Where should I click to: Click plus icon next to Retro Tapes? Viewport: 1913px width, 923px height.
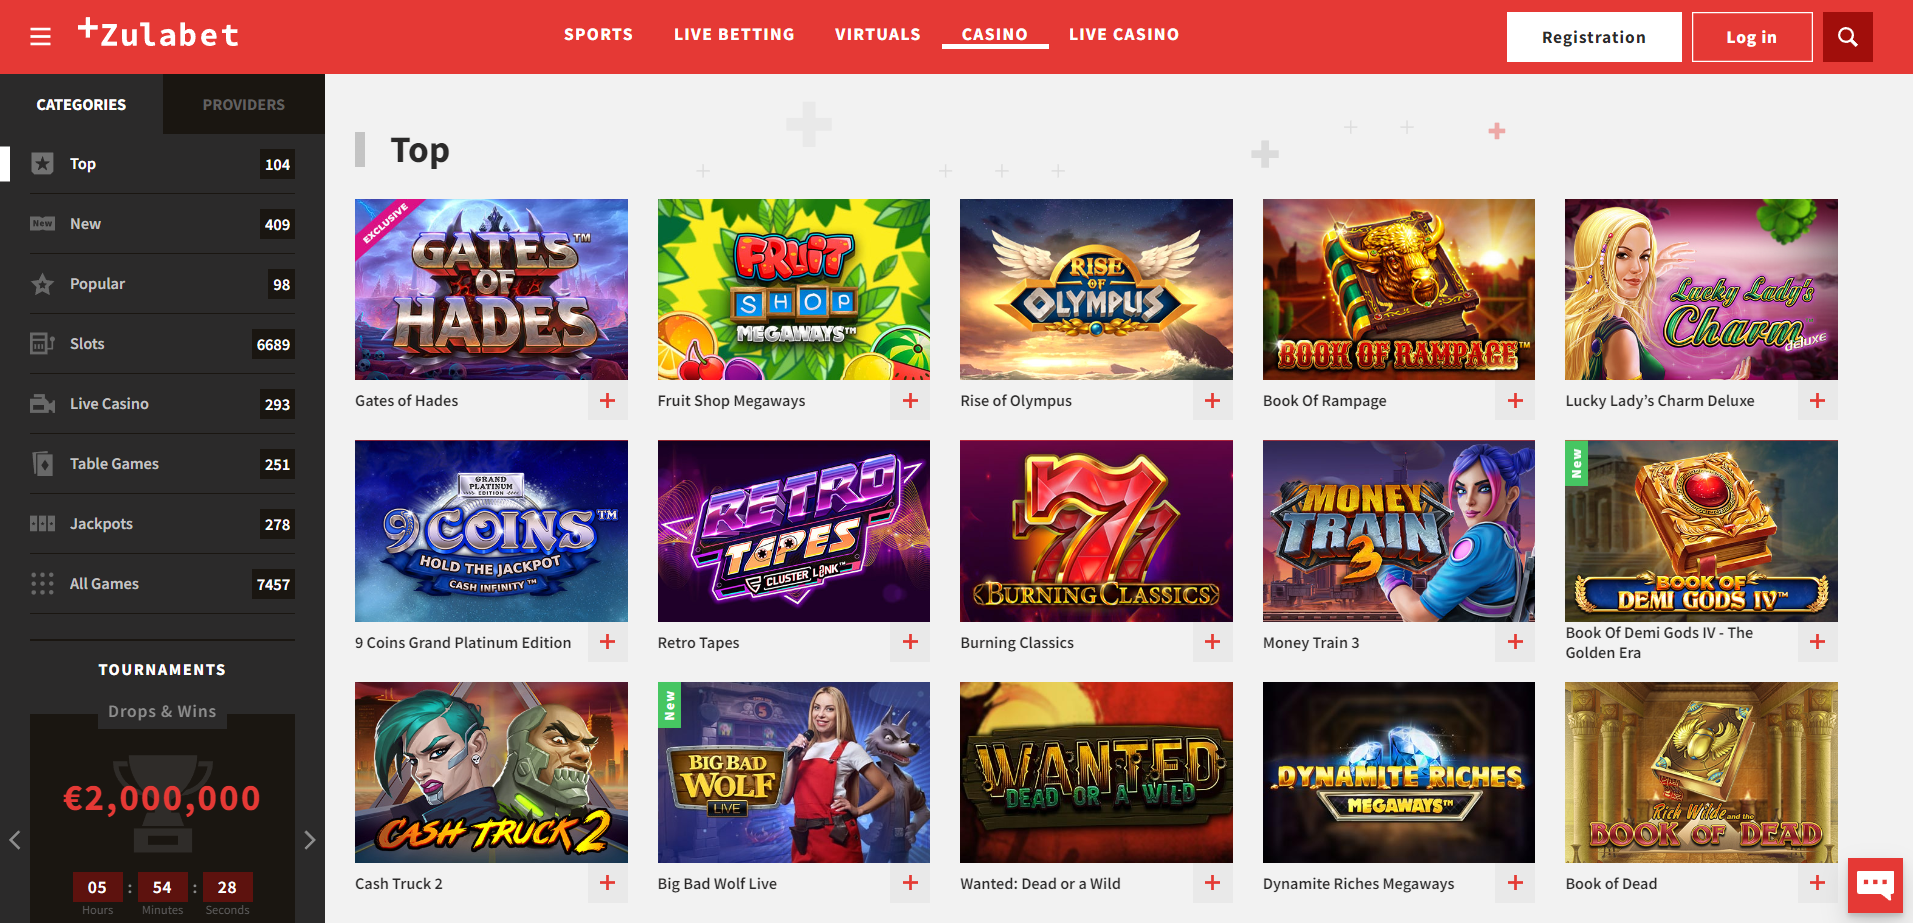[910, 642]
